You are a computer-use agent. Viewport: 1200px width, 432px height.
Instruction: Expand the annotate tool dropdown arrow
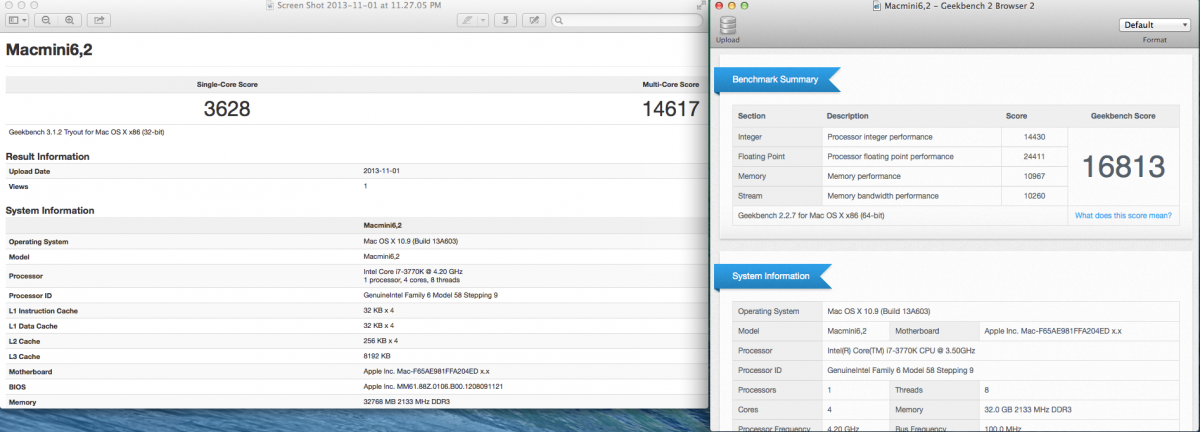click(x=483, y=20)
